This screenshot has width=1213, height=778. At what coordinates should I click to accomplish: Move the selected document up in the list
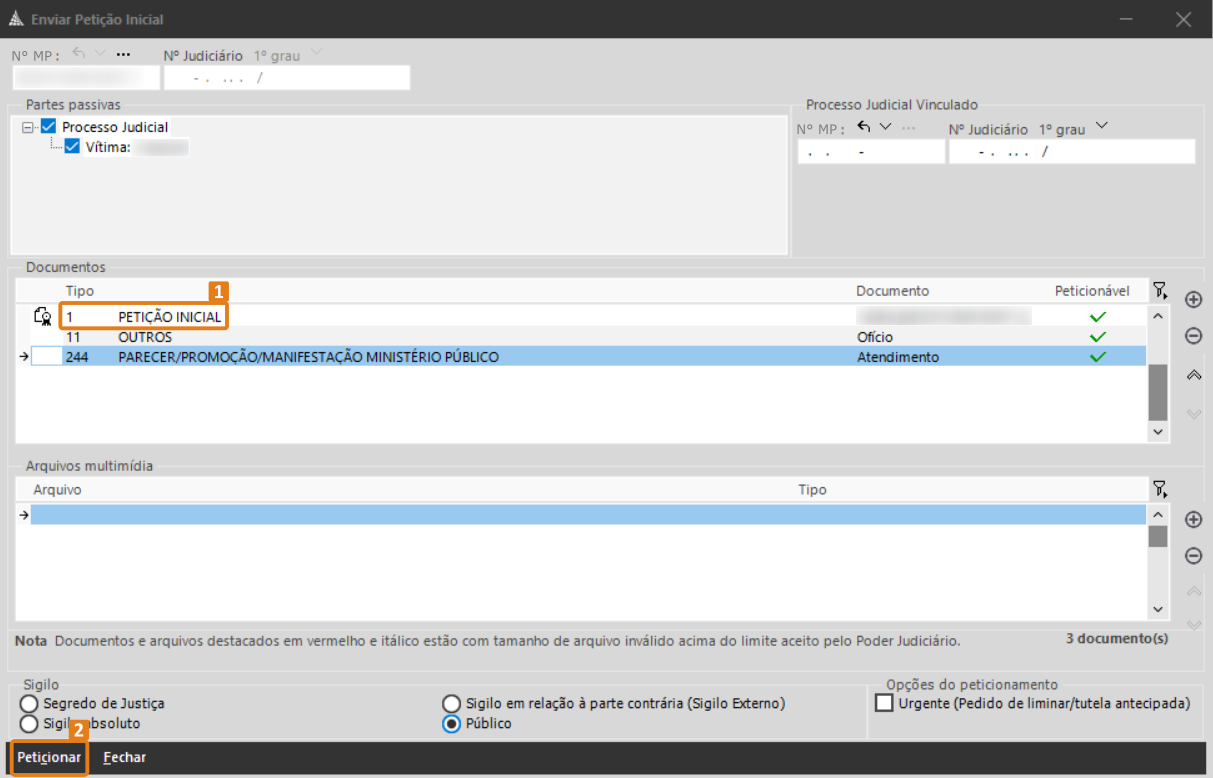pos(1193,375)
